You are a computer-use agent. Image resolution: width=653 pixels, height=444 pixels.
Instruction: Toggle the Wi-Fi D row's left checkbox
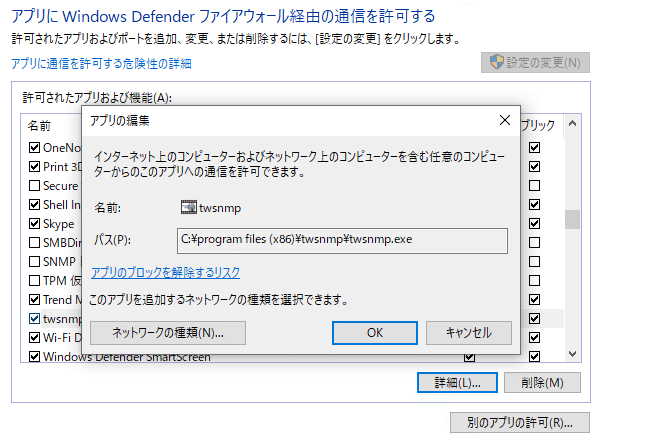[35, 337]
